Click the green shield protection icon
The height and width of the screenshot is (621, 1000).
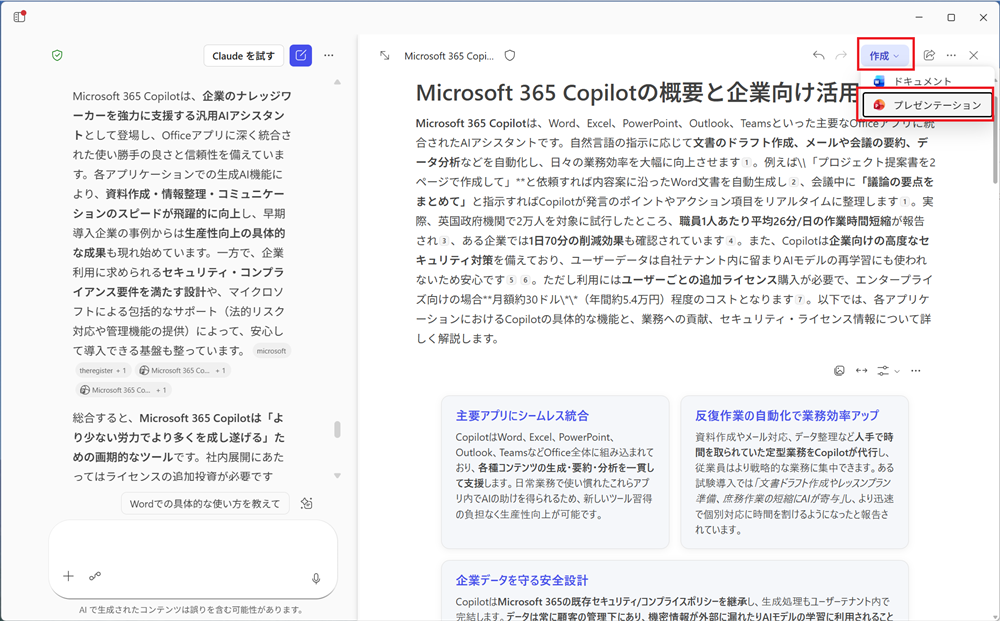tap(57, 56)
